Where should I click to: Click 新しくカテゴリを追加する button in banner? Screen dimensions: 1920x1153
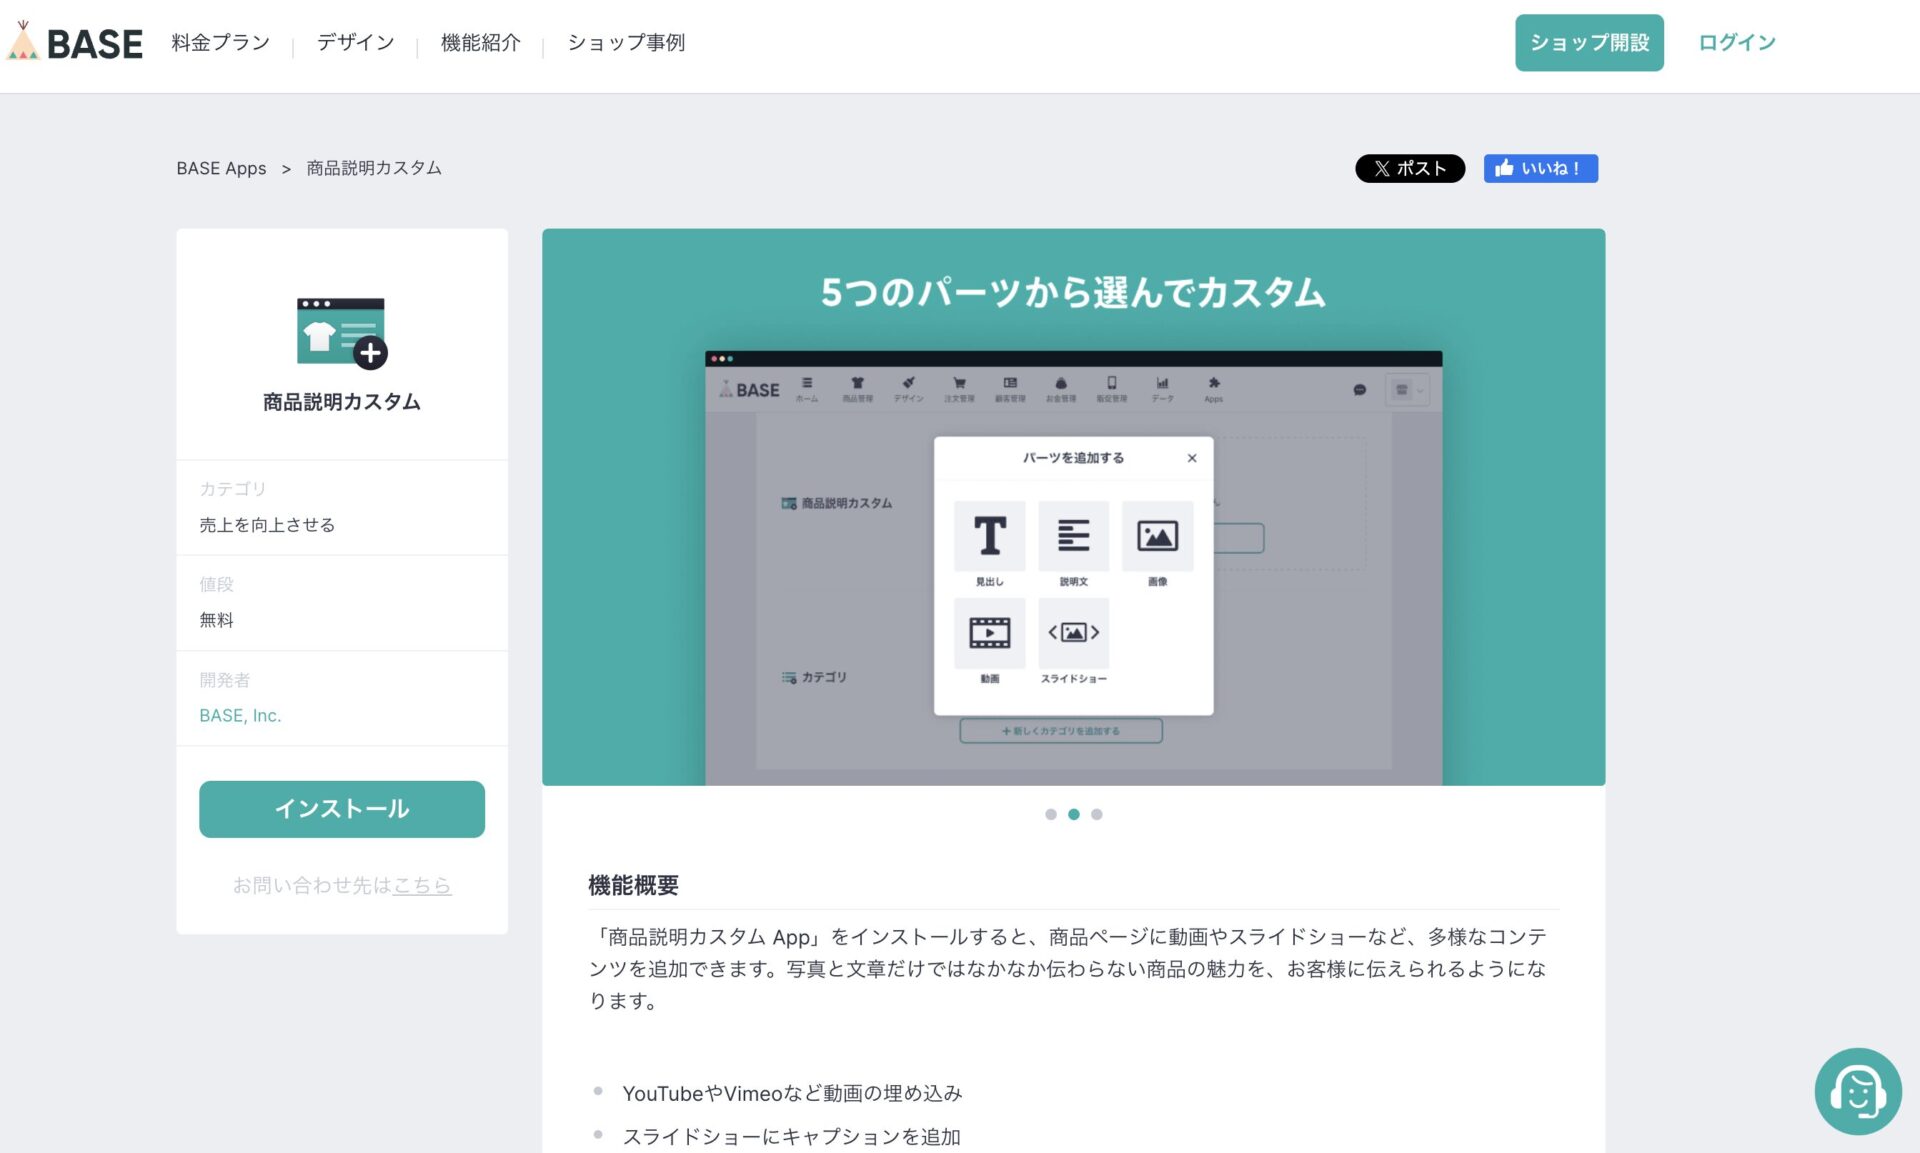pos(1061,731)
